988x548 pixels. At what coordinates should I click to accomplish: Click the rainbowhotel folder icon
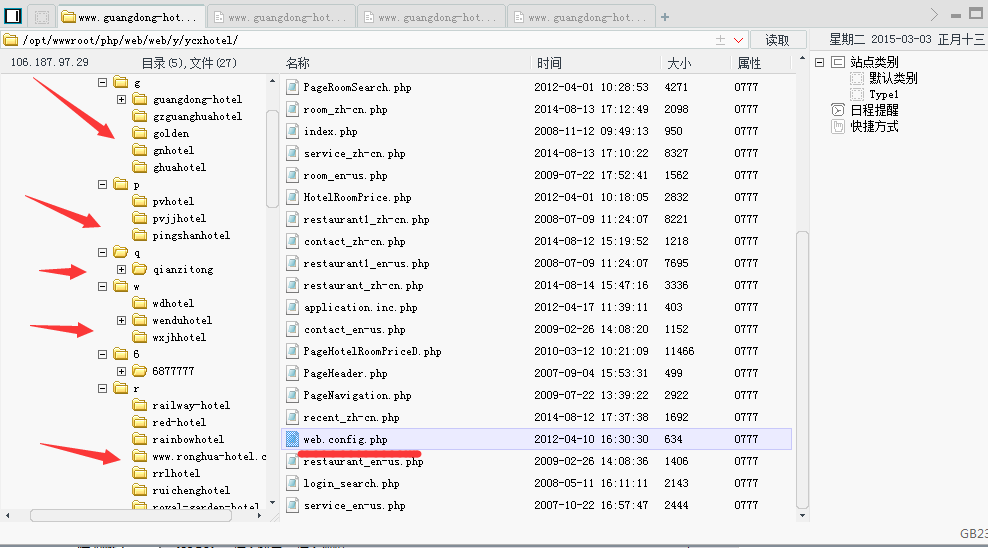point(140,439)
